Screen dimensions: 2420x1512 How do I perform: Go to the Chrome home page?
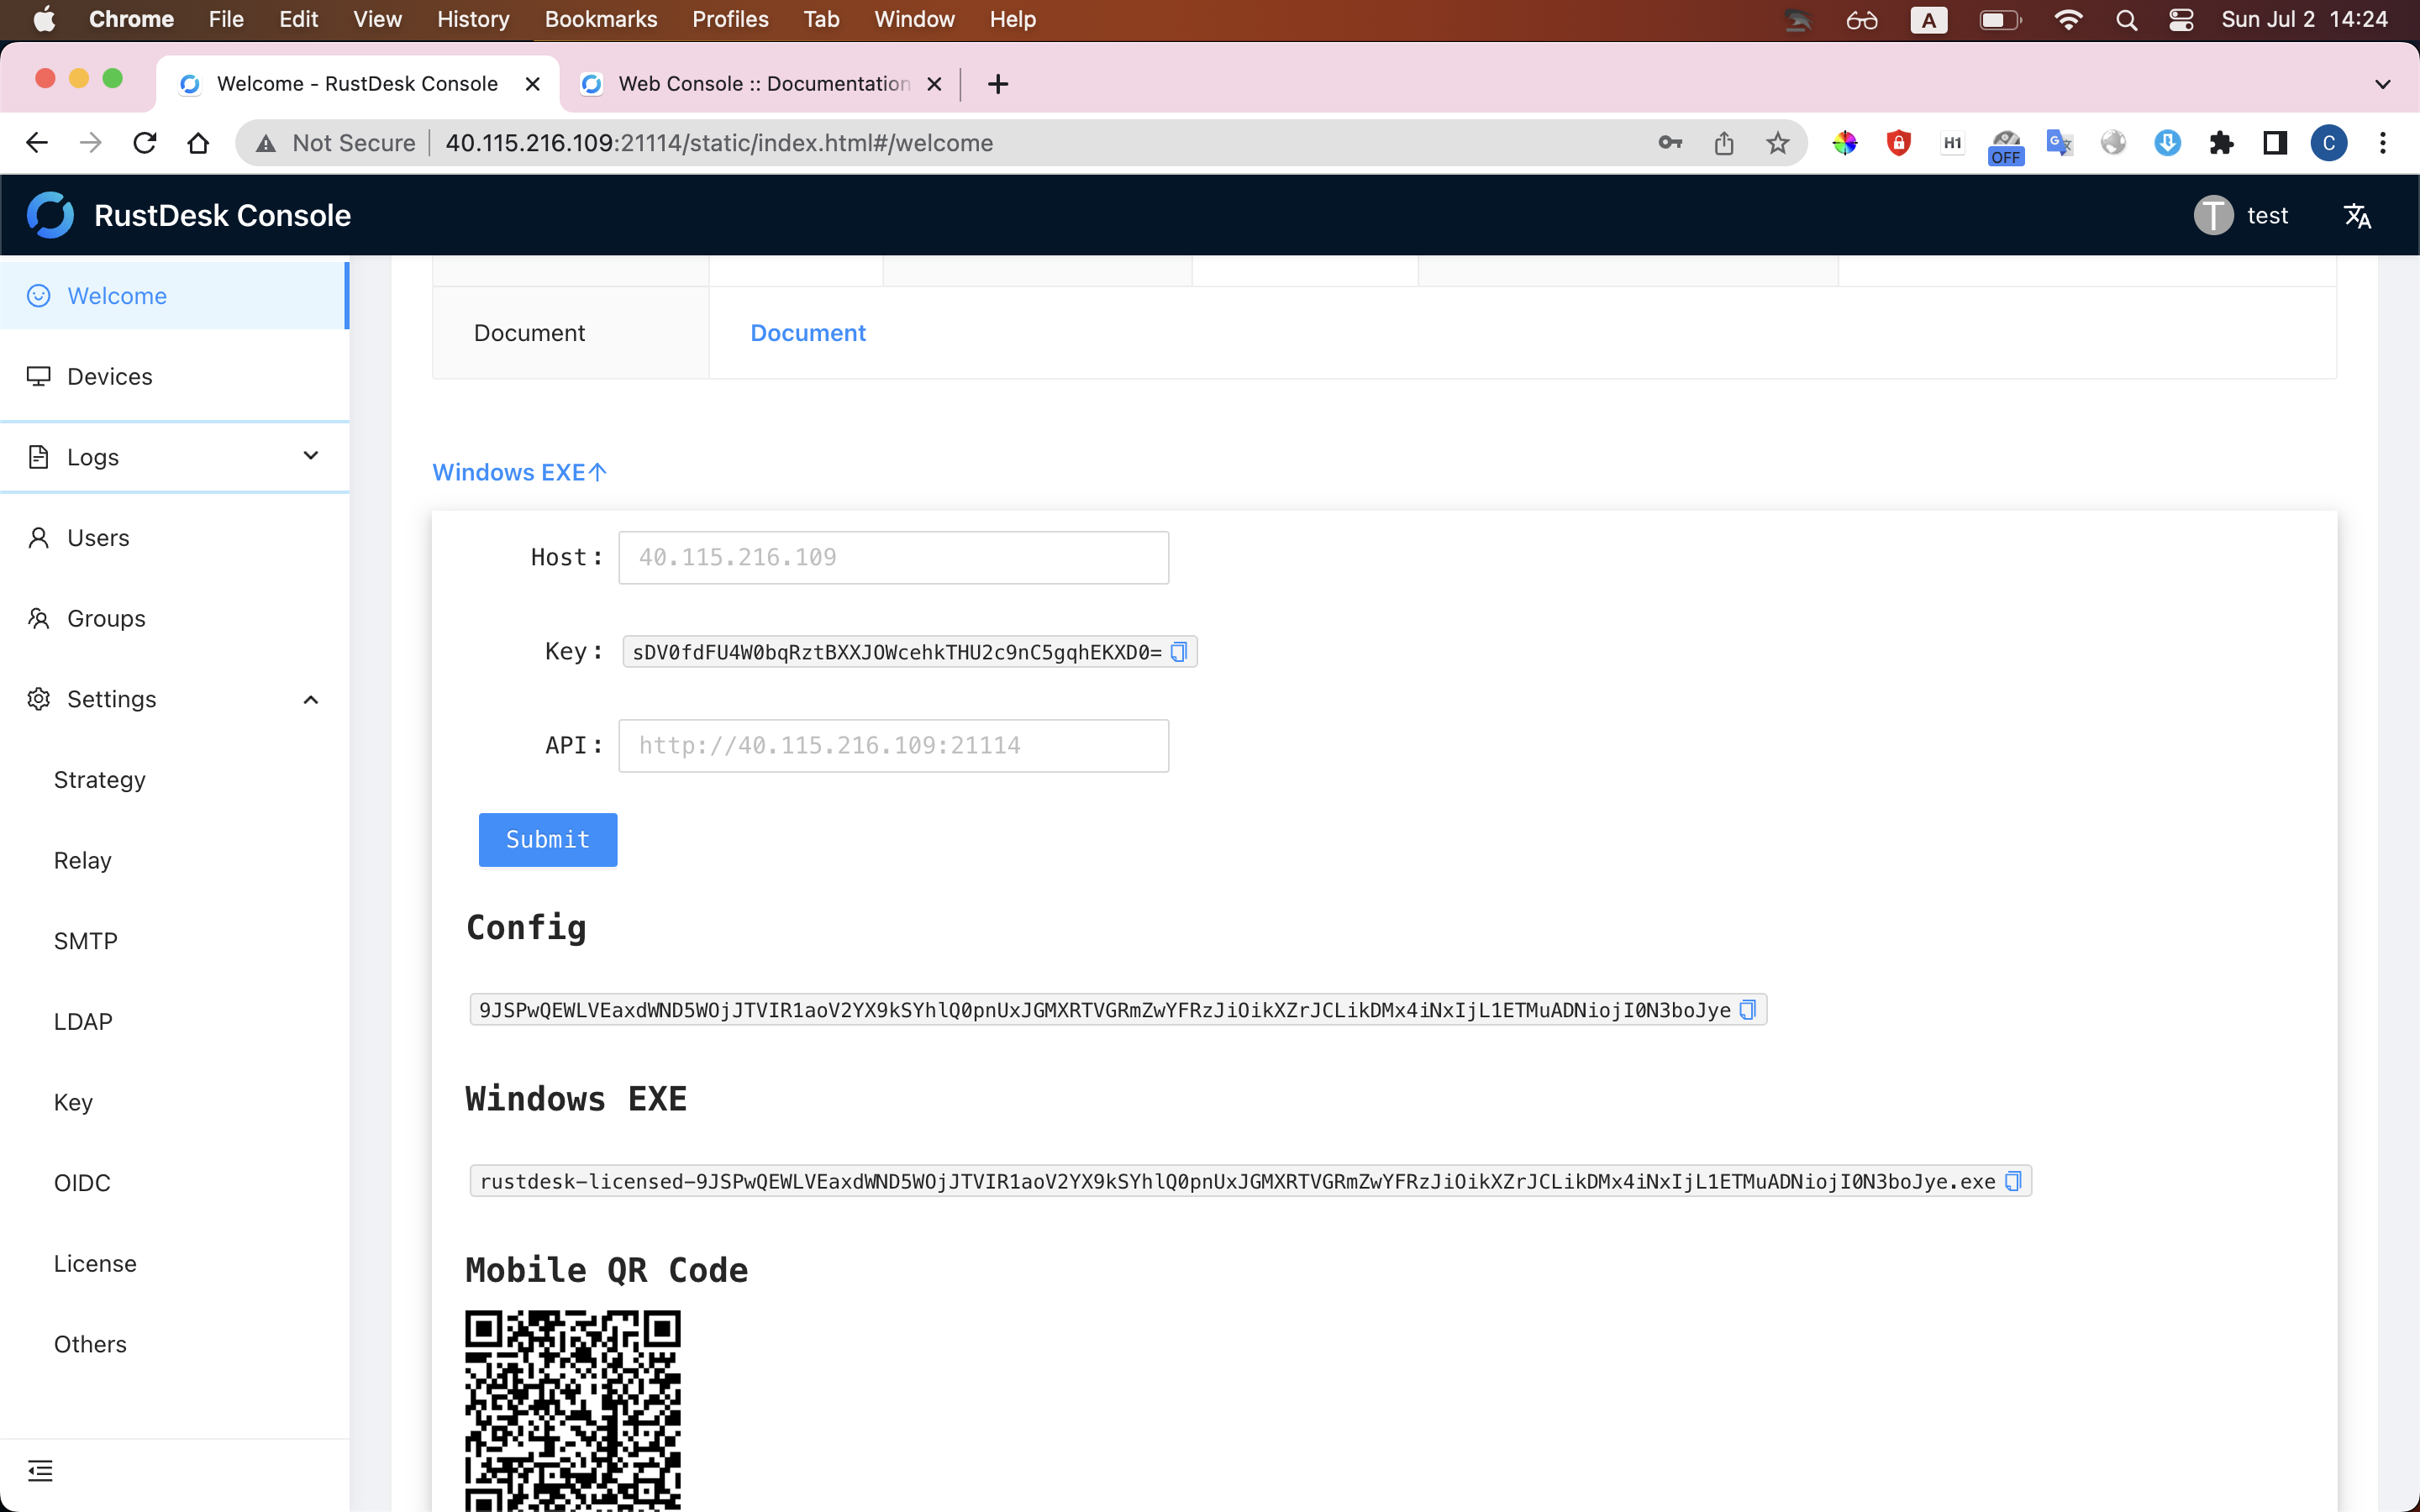coord(198,143)
